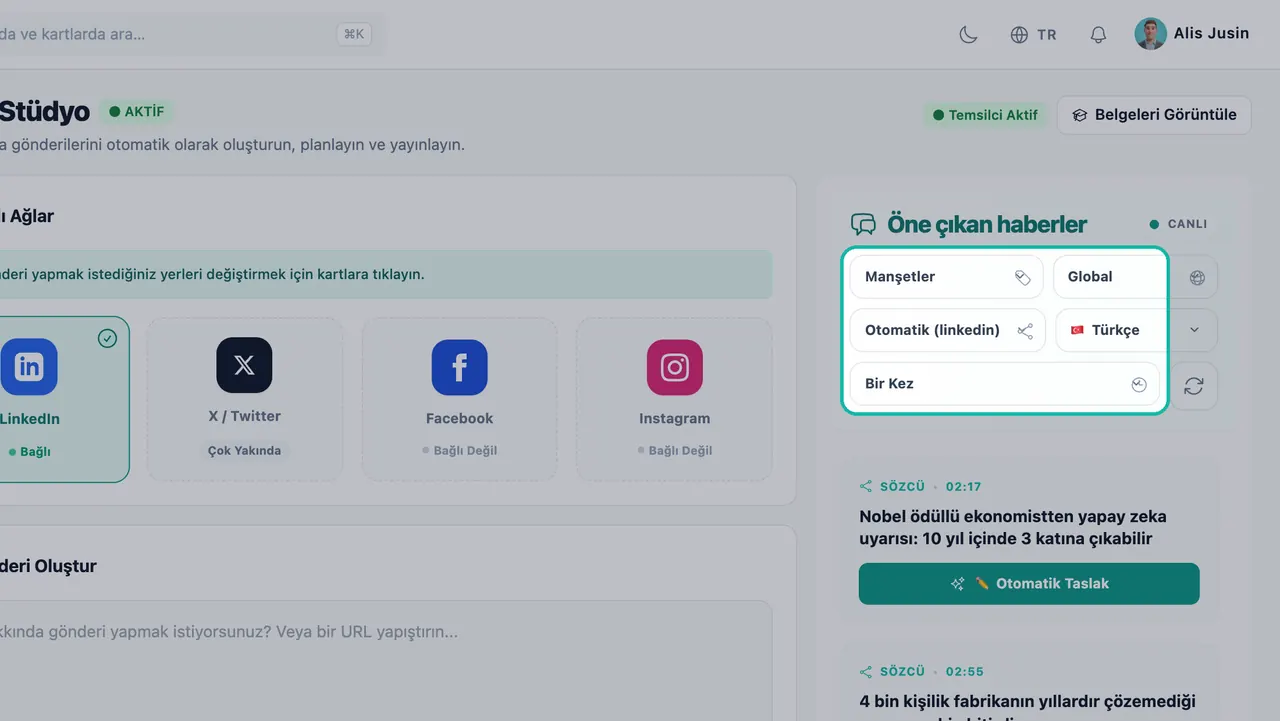The image size is (1280, 721).
Task: Click Alis Jusin's profile avatar
Action: click(x=1150, y=34)
